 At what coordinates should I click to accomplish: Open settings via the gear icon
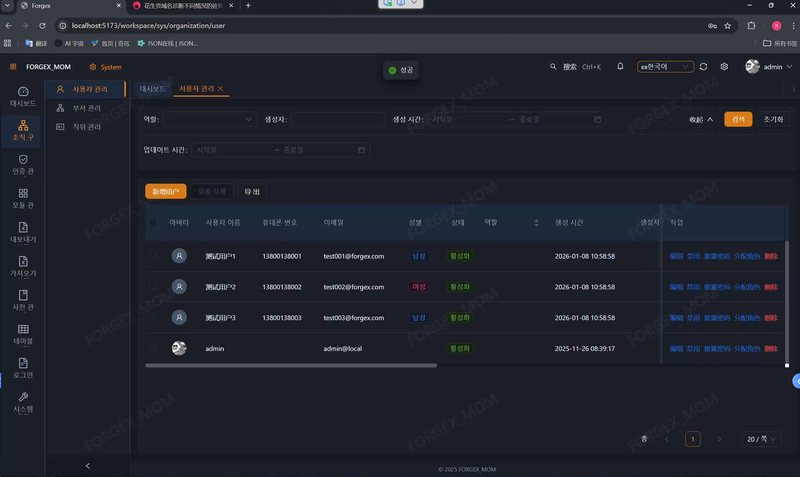pos(724,67)
